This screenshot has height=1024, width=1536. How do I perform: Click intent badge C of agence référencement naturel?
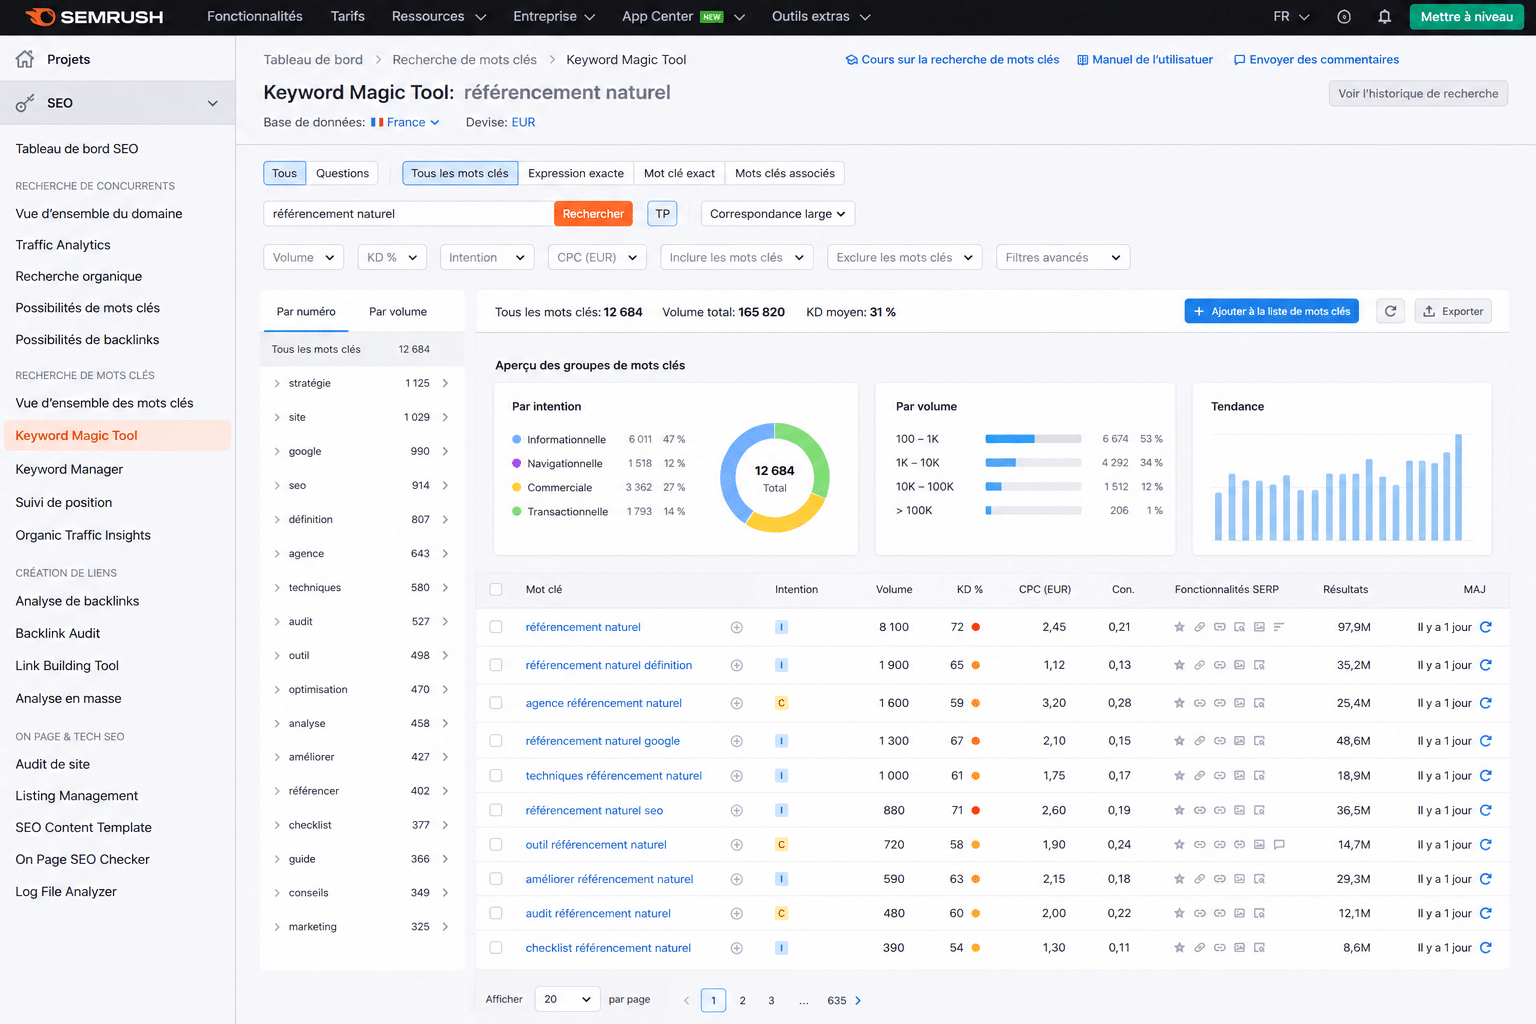(781, 703)
